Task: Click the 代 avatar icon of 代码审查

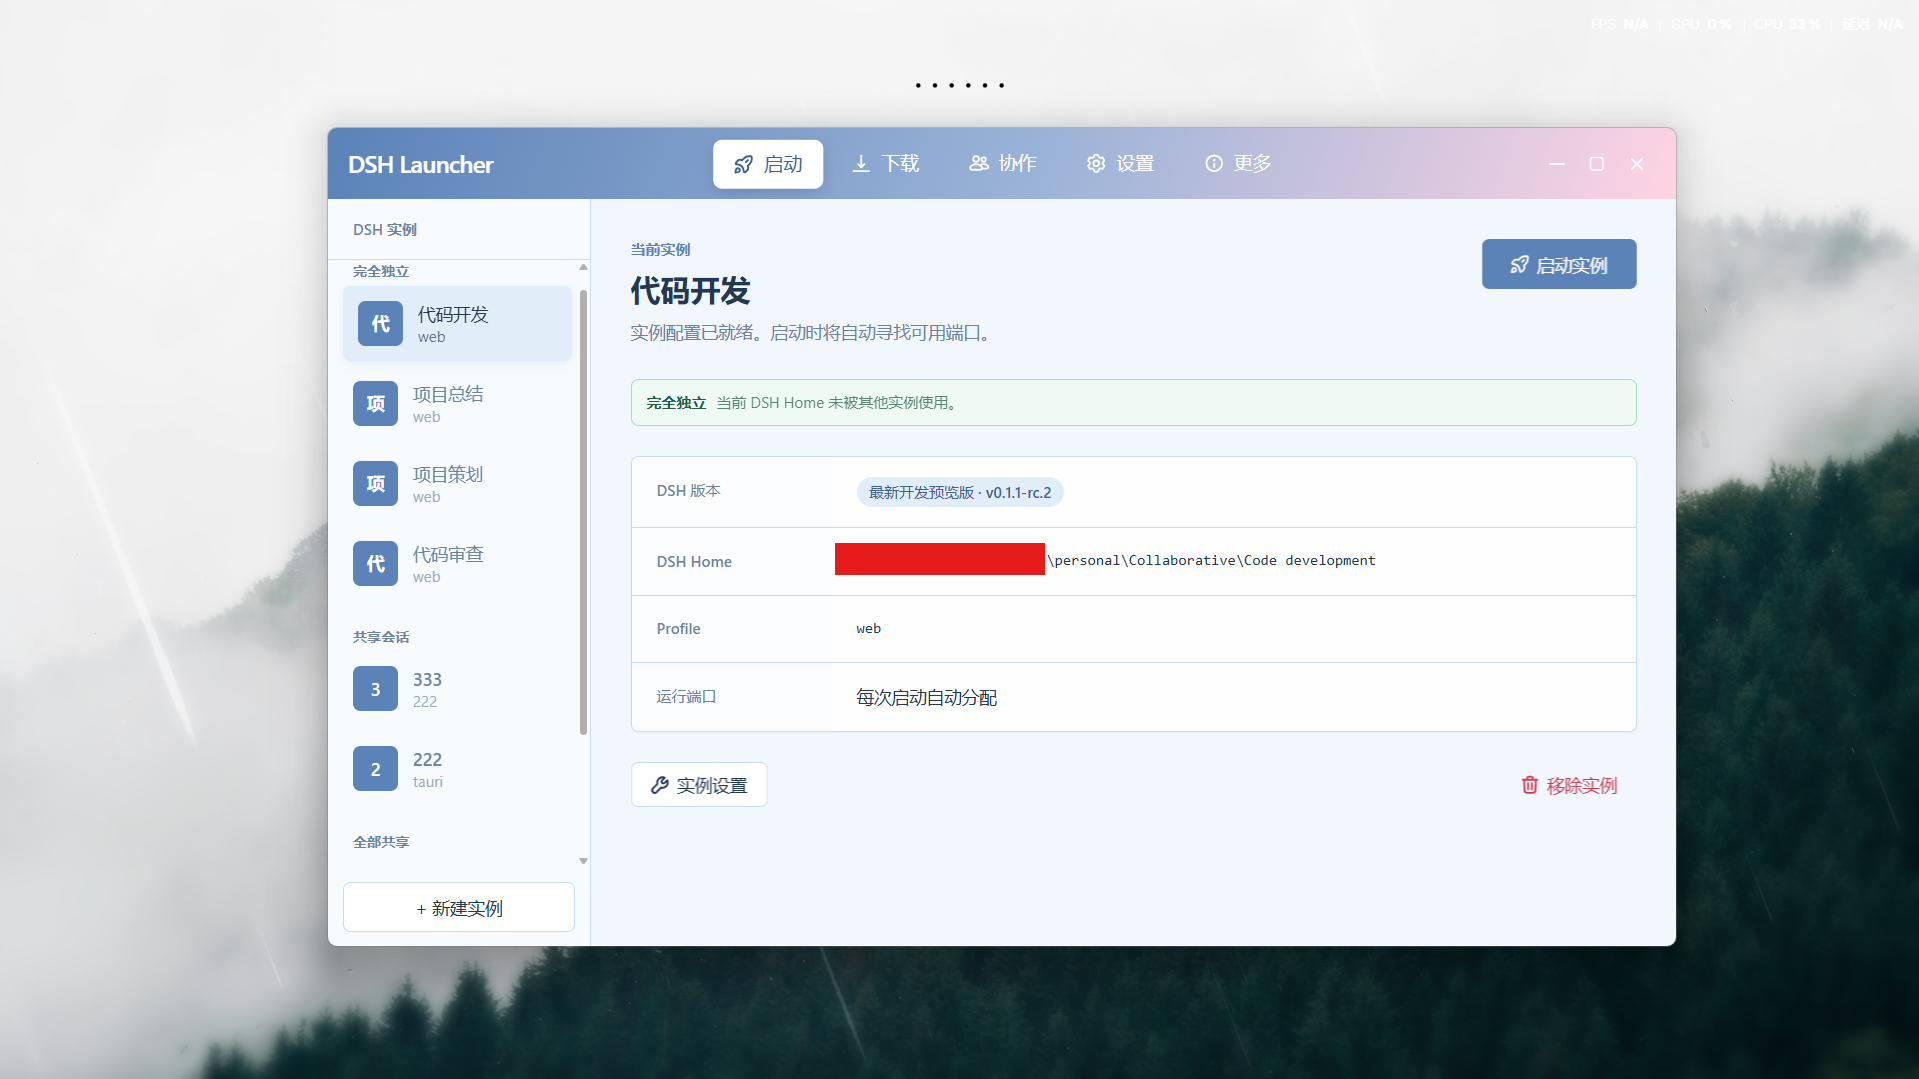Action: coord(375,564)
